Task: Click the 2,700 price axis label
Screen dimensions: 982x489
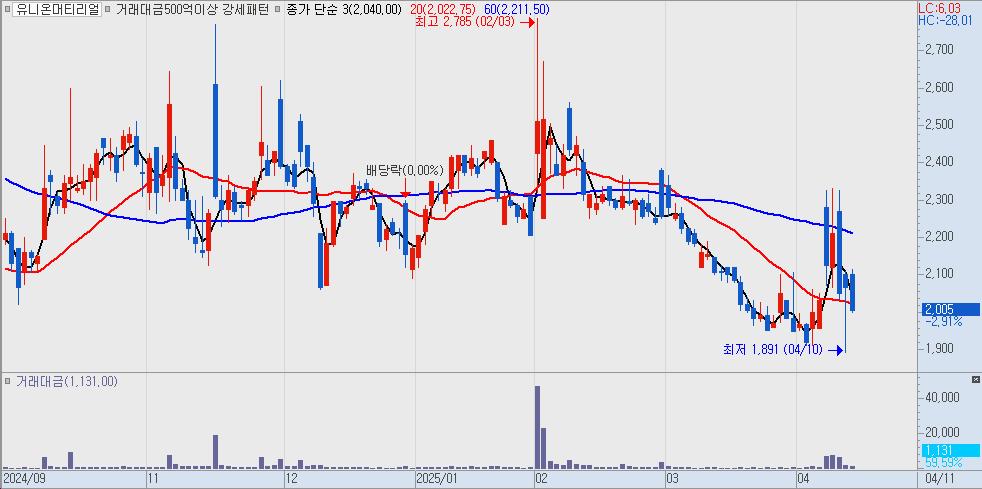Action: click(x=939, y=49)
